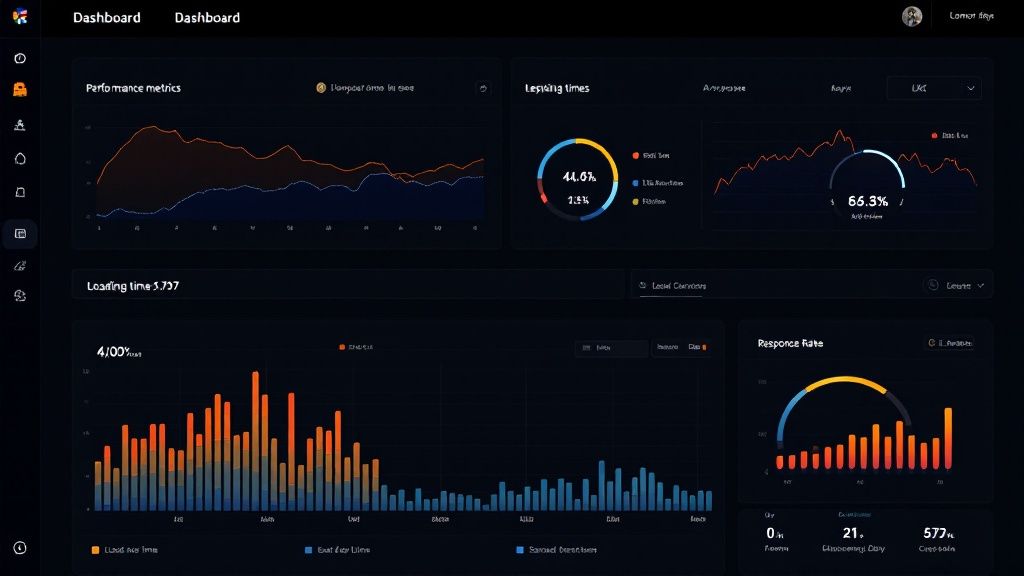Screen dimensions: 1024x576
Task: Click the 44.6% value inside the donut chart
Action: (579, 176)
